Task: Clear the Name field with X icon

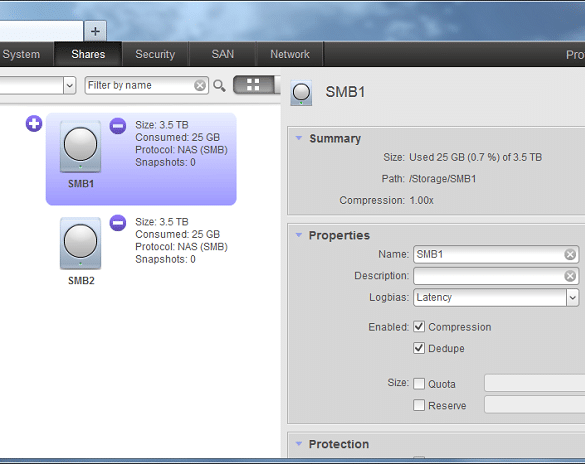Action: pyautogui.click(x=570, y=254)
